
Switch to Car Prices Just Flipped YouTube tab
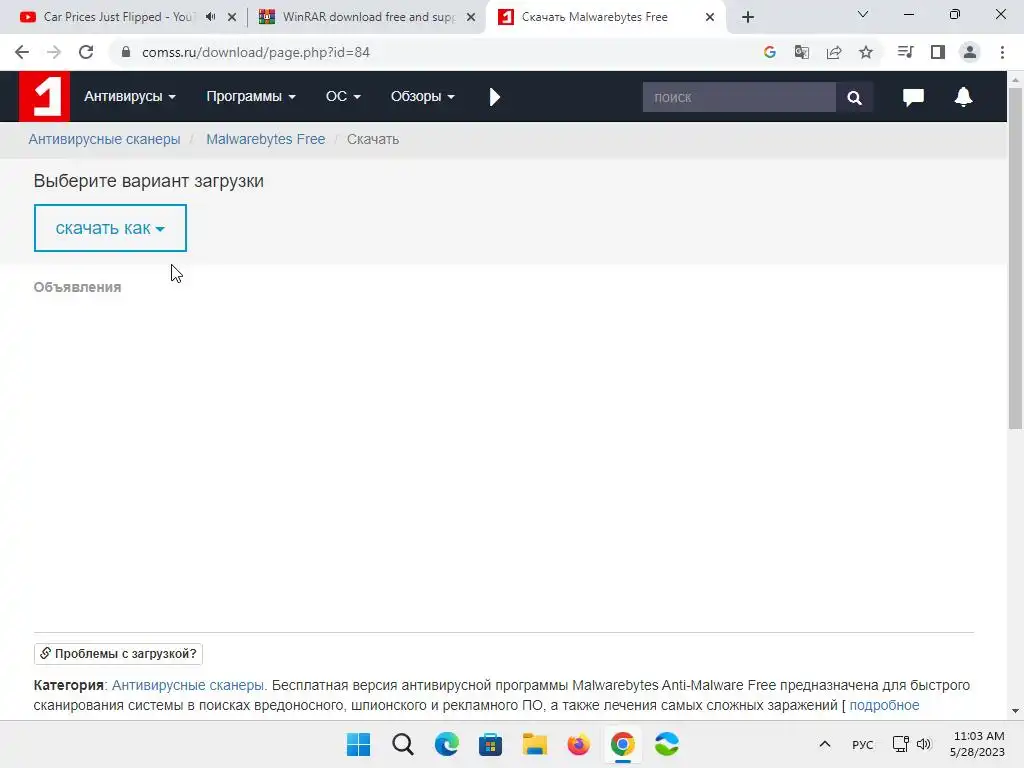pos(118,17)
